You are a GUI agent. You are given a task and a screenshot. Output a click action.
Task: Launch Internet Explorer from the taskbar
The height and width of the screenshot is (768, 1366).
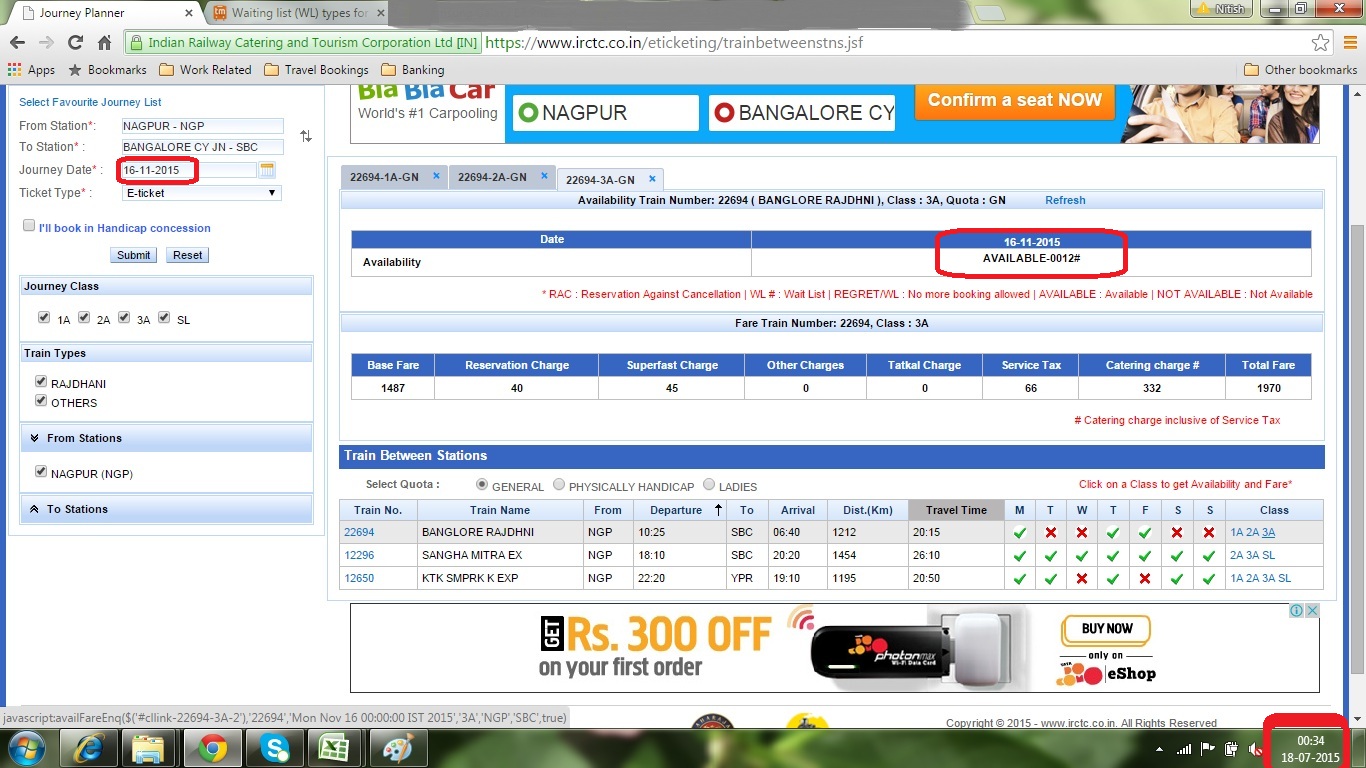point(88,748)
